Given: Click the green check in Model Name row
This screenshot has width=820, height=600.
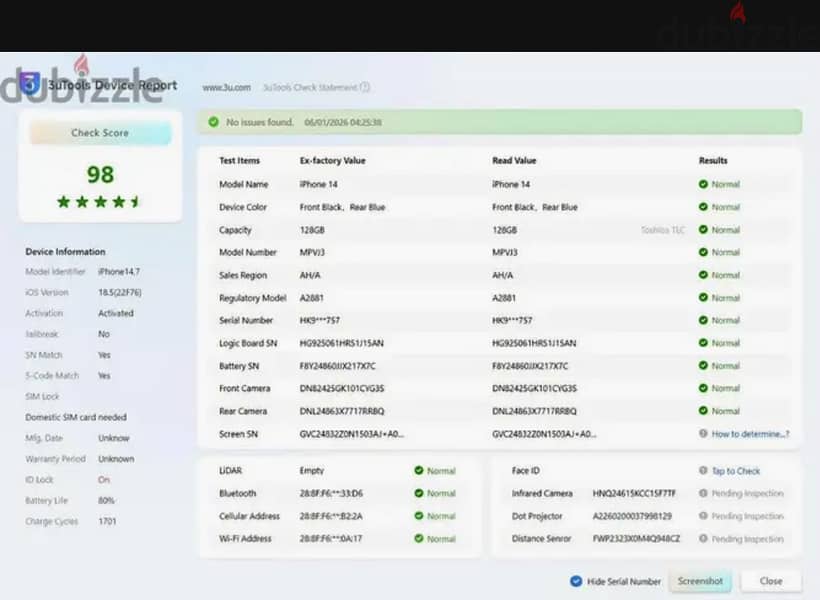Looking at the screenshot, I should point(703,184).
